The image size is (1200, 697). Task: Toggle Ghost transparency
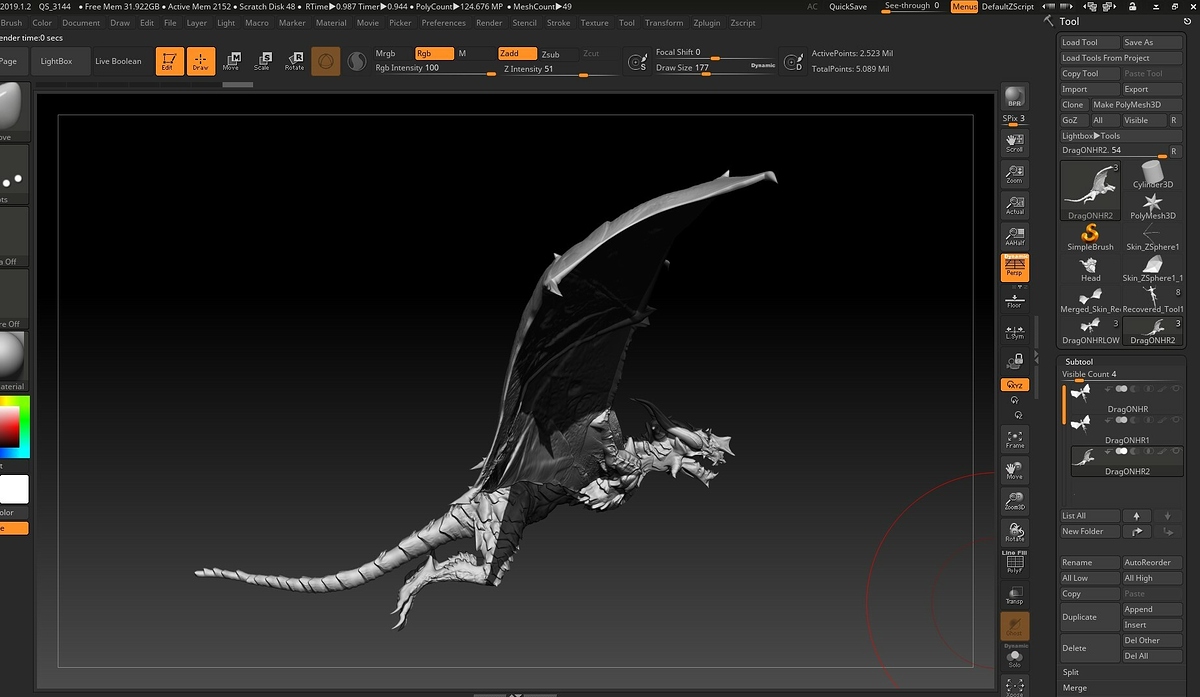tap(1015, 626)
